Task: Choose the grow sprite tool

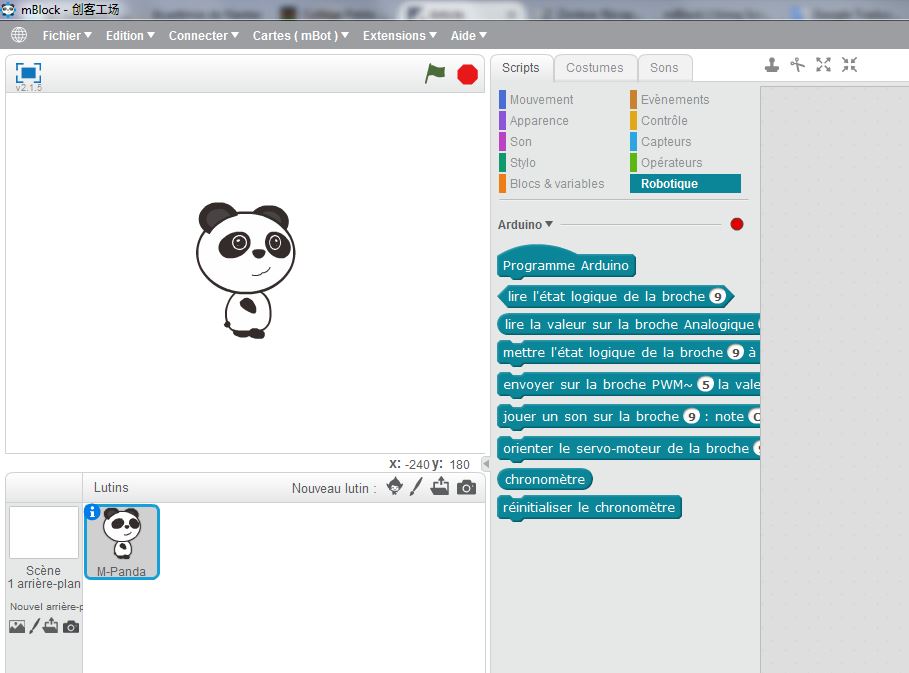Action: (823, 65)
